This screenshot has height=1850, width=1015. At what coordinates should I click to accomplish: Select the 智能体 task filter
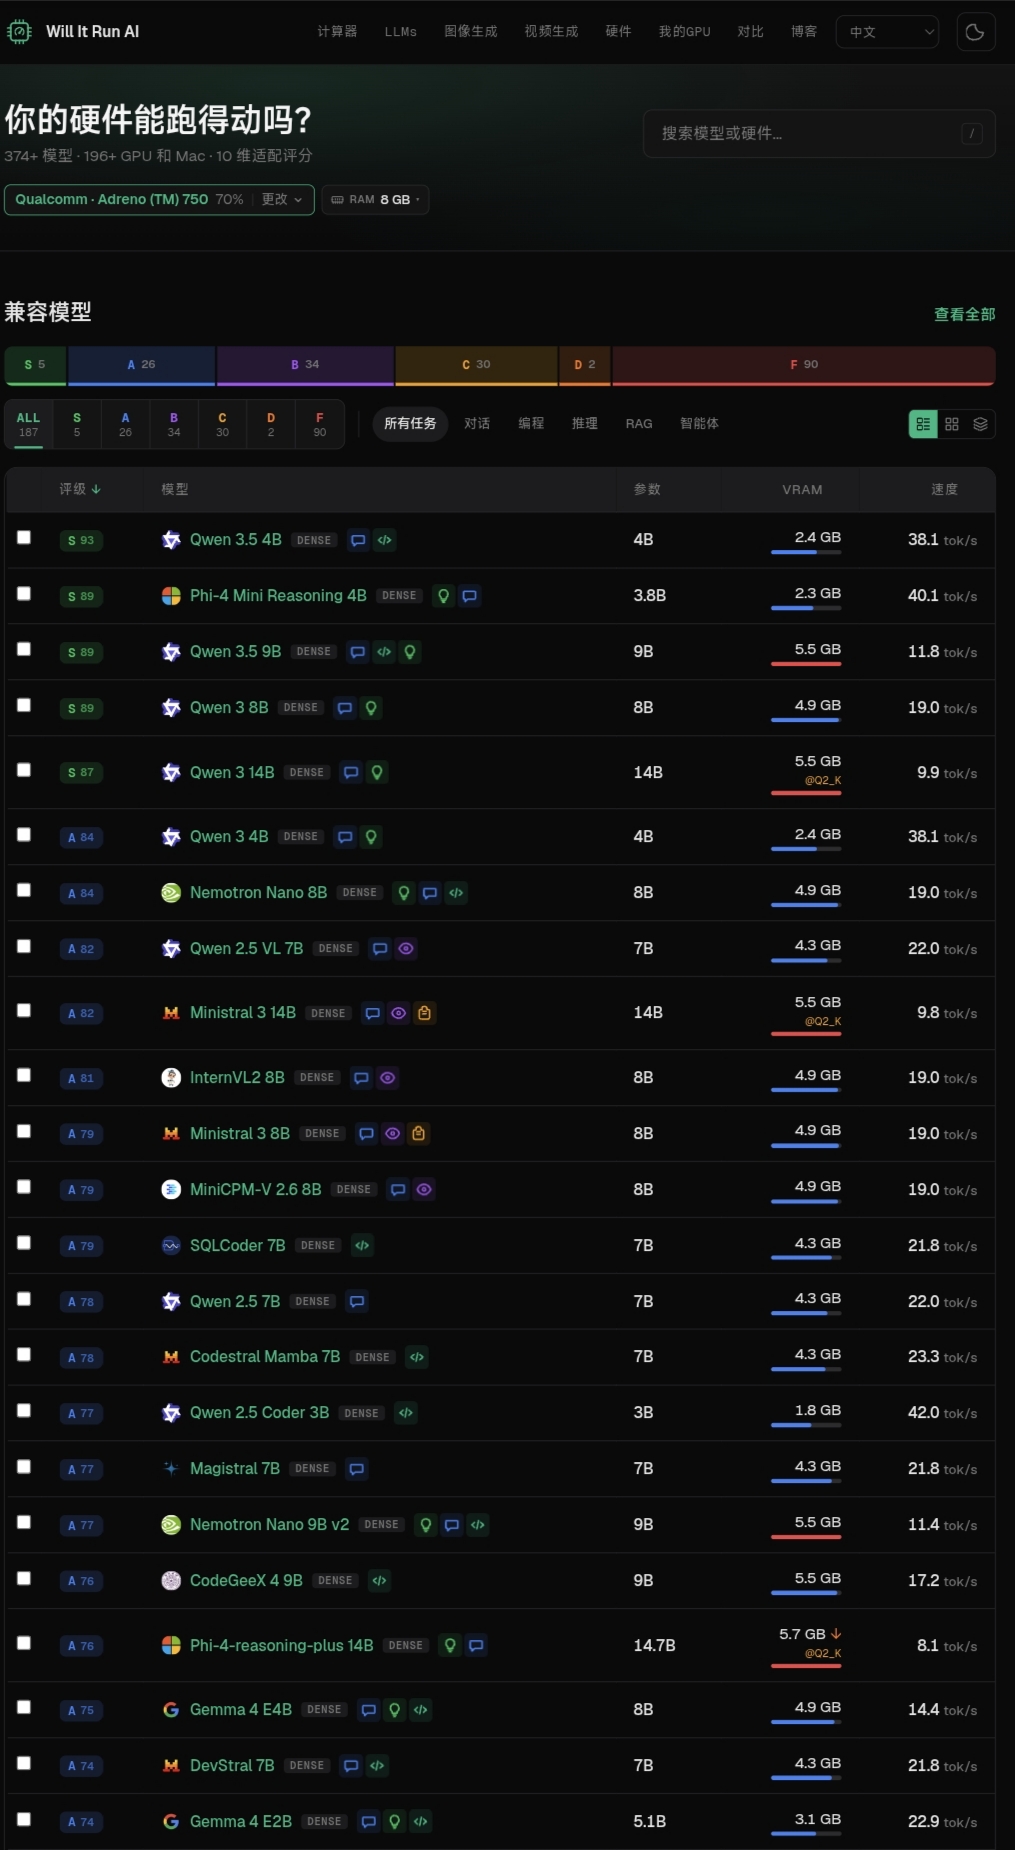699,424
